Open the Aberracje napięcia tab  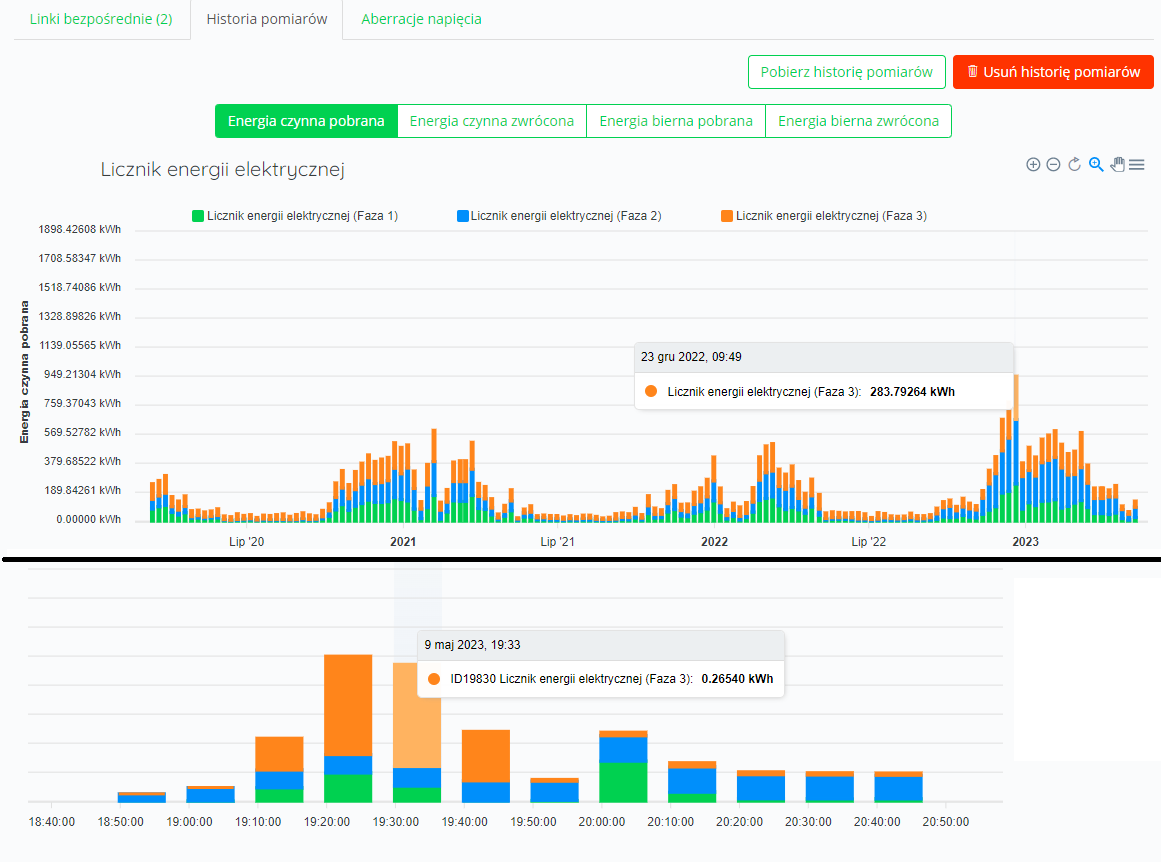[x=421, y=19]
